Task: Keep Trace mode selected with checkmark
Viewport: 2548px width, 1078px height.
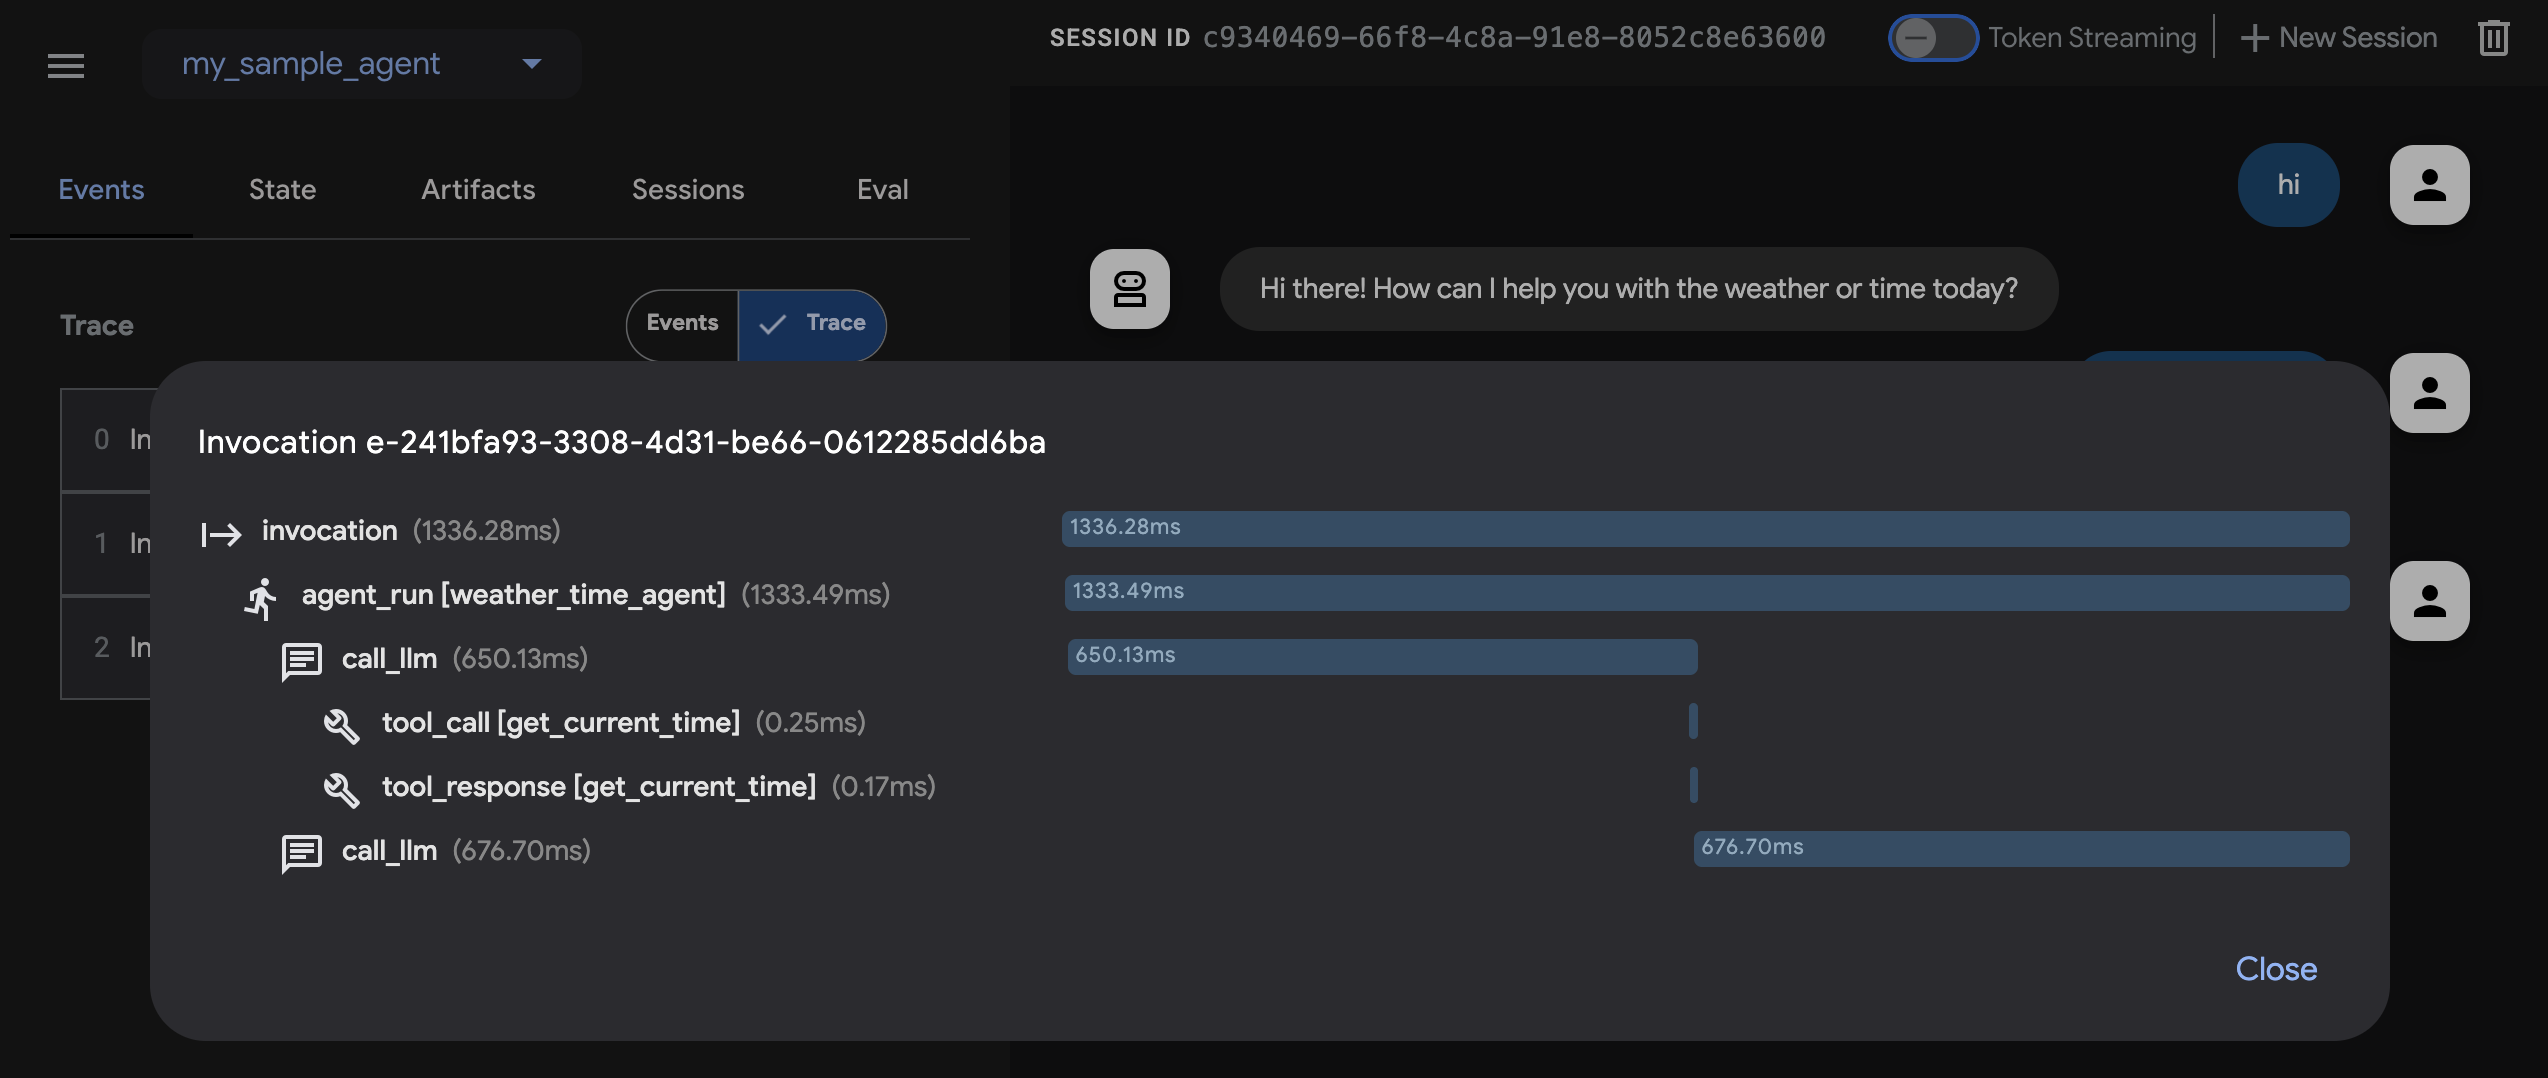Action: [812, 324]
